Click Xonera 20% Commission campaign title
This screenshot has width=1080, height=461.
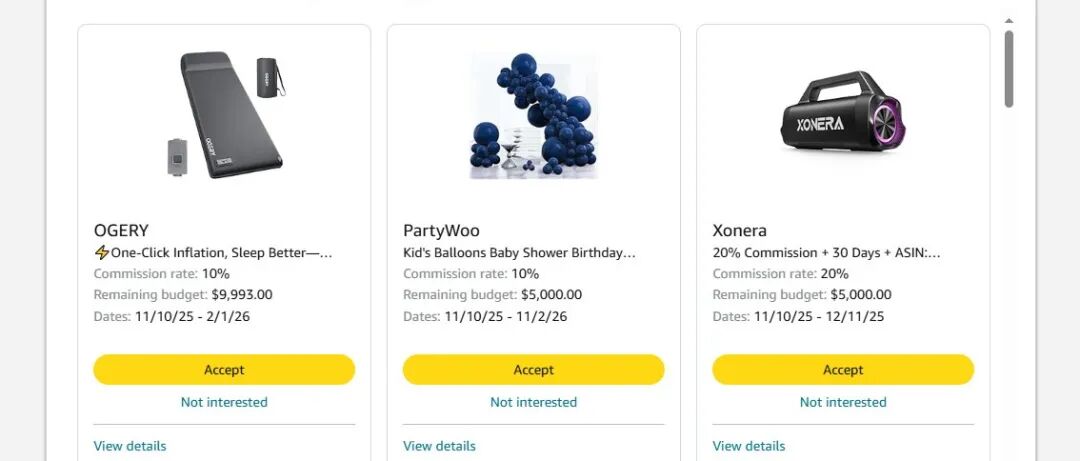tap(826, 253)
